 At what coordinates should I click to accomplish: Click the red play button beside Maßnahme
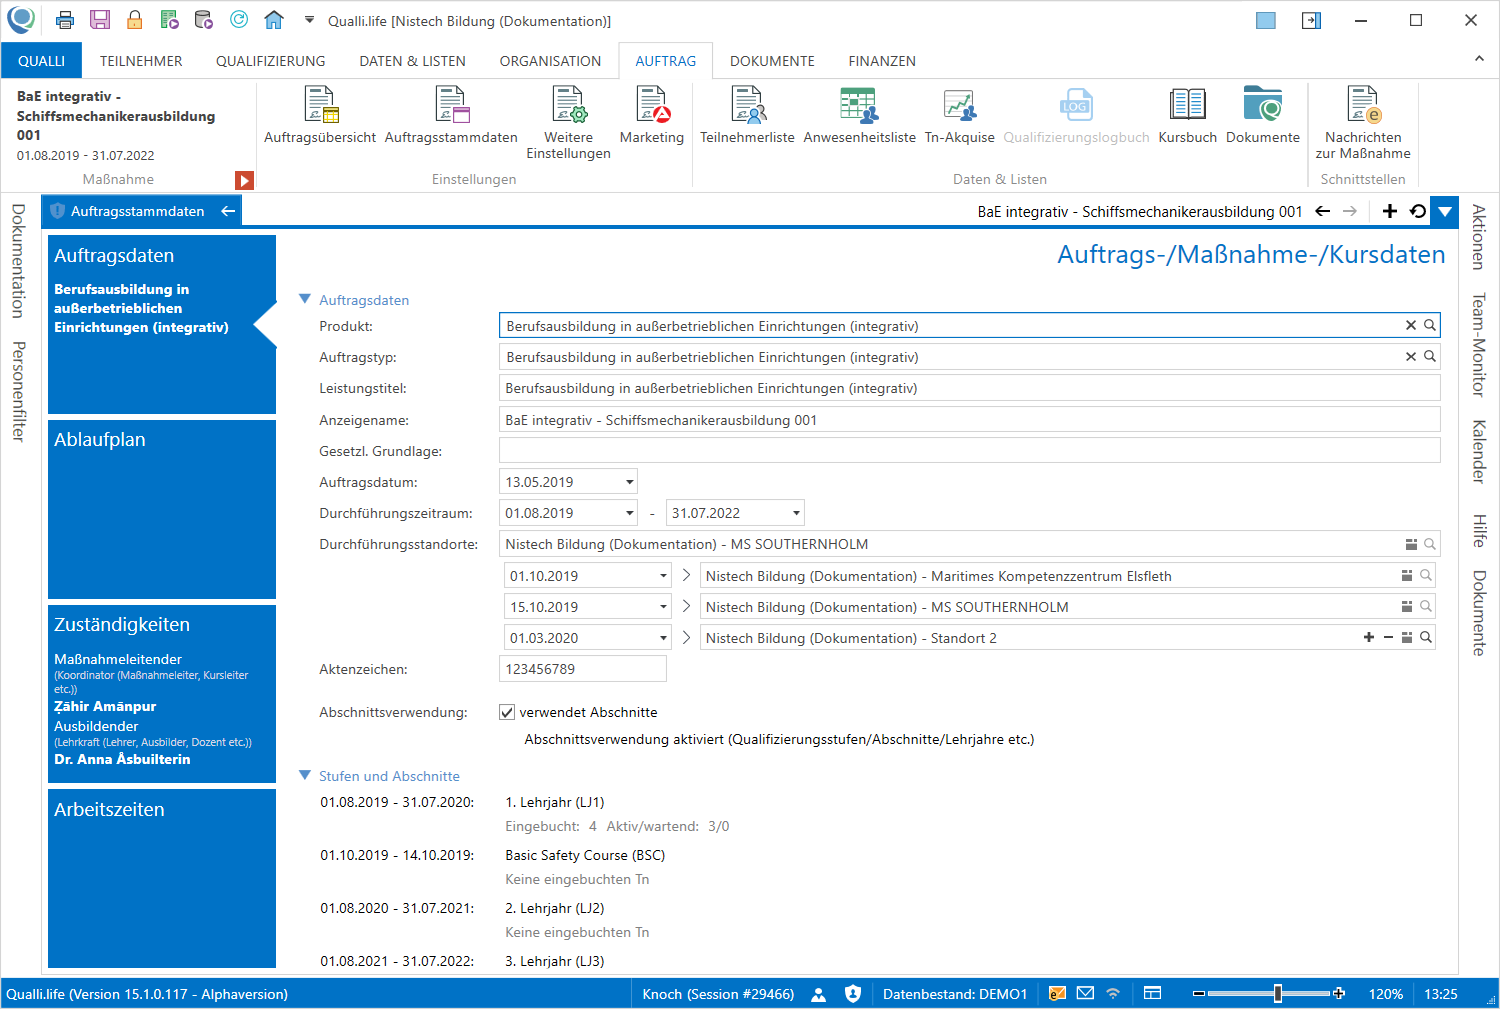click(x=244, y=180)
